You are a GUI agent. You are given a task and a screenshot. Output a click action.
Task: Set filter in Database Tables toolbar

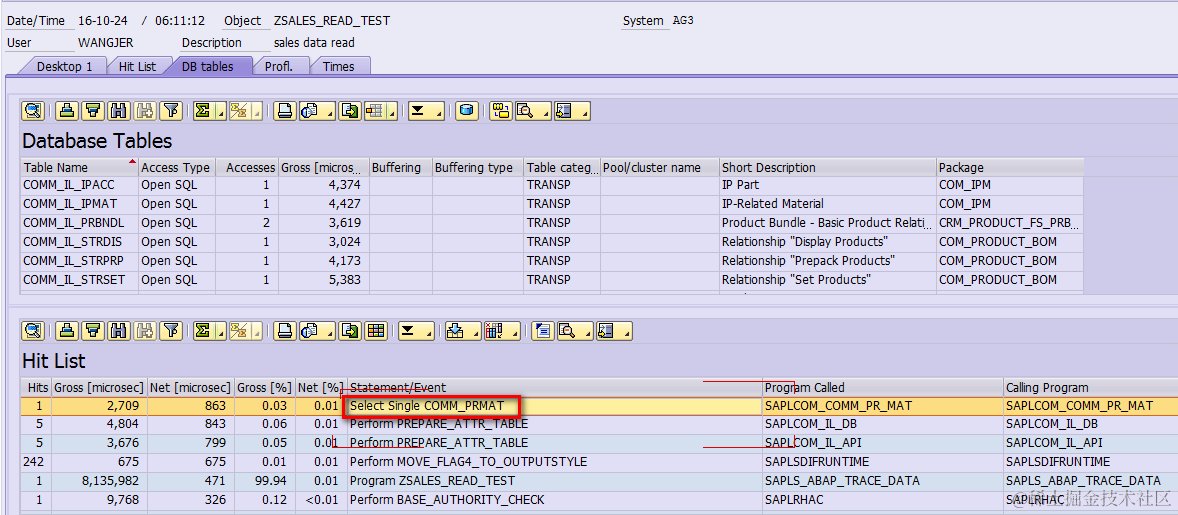point(172,111)
